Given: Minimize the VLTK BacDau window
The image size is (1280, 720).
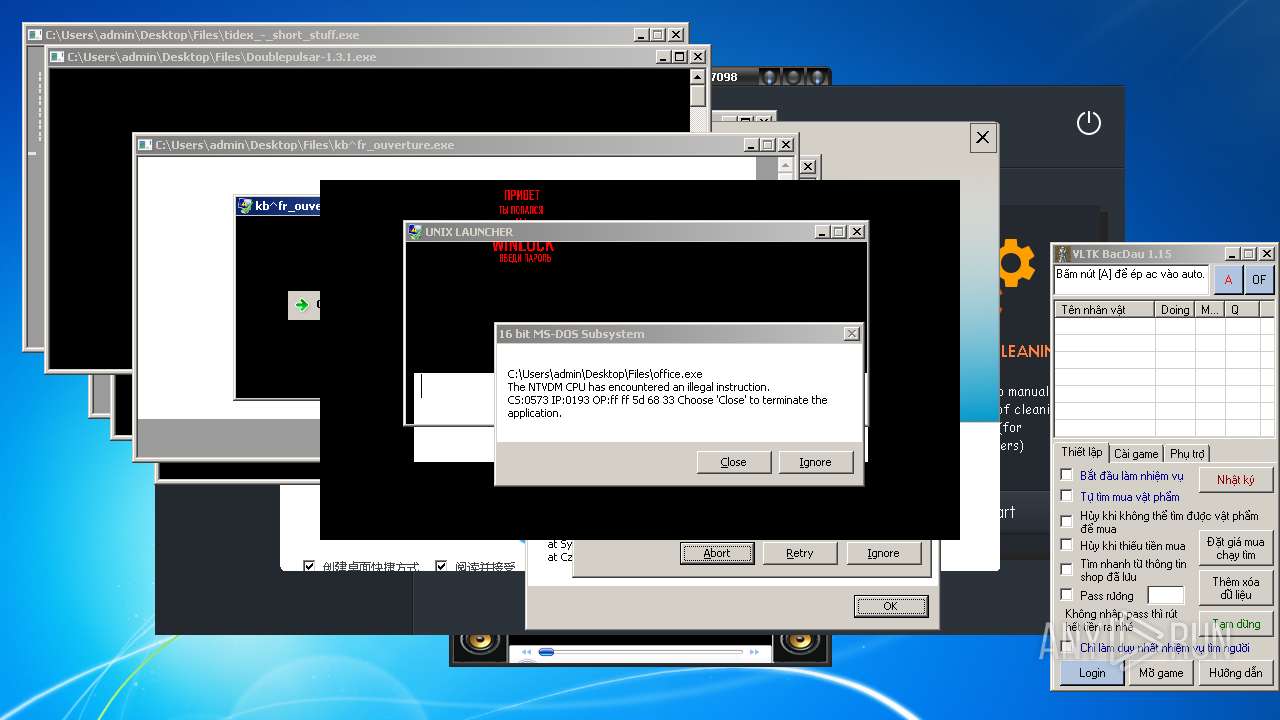Looking at the screenshot, I should tap(1232, 254).
